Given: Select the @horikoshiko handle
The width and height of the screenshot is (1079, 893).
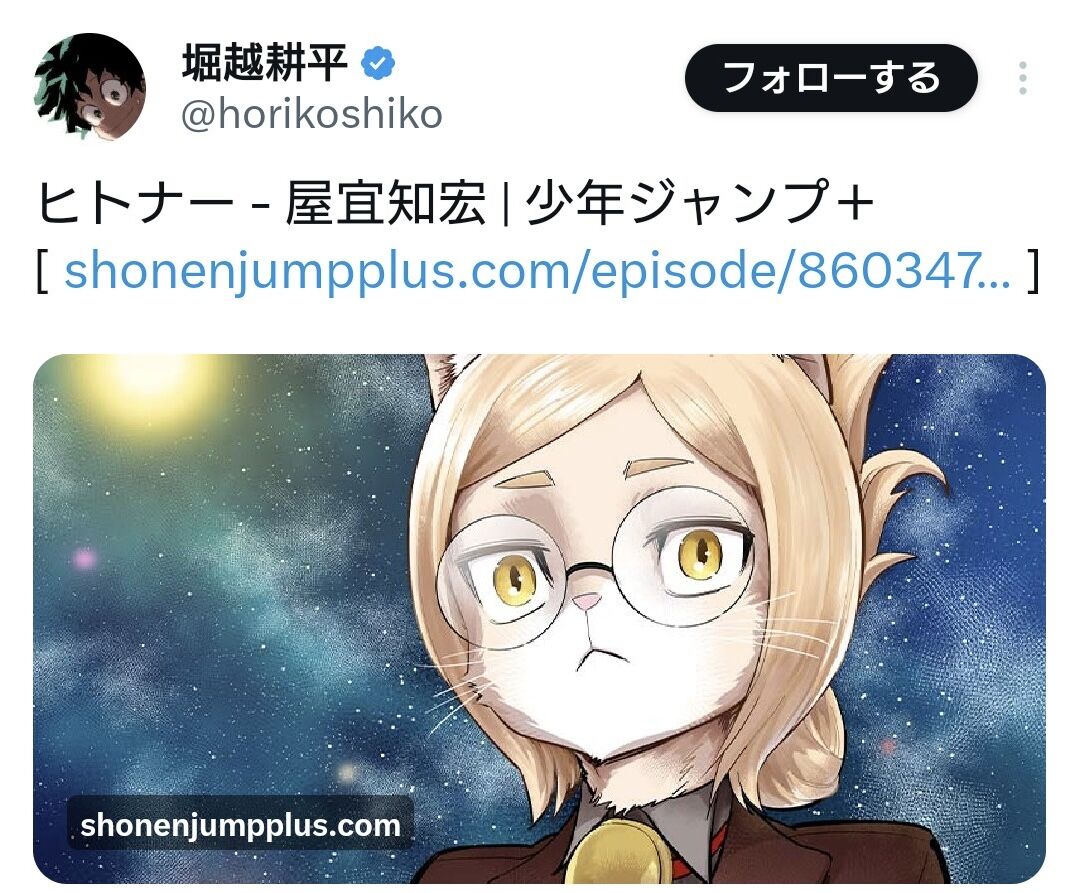Looking at the screenshot, I should click(x=312, y=114).
